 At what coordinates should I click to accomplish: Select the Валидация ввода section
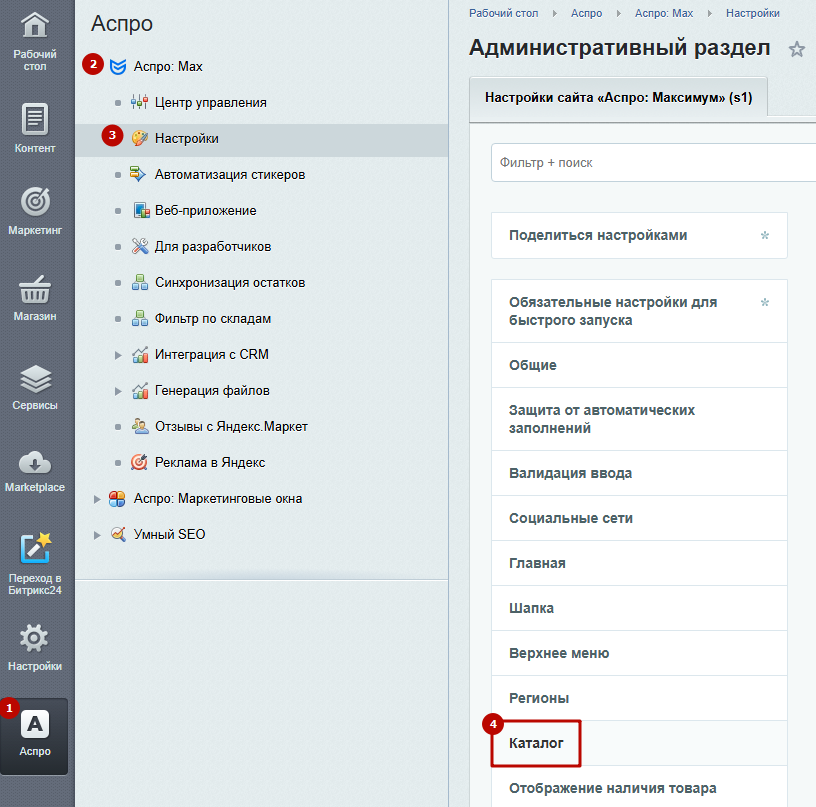(x=639, y=473)
